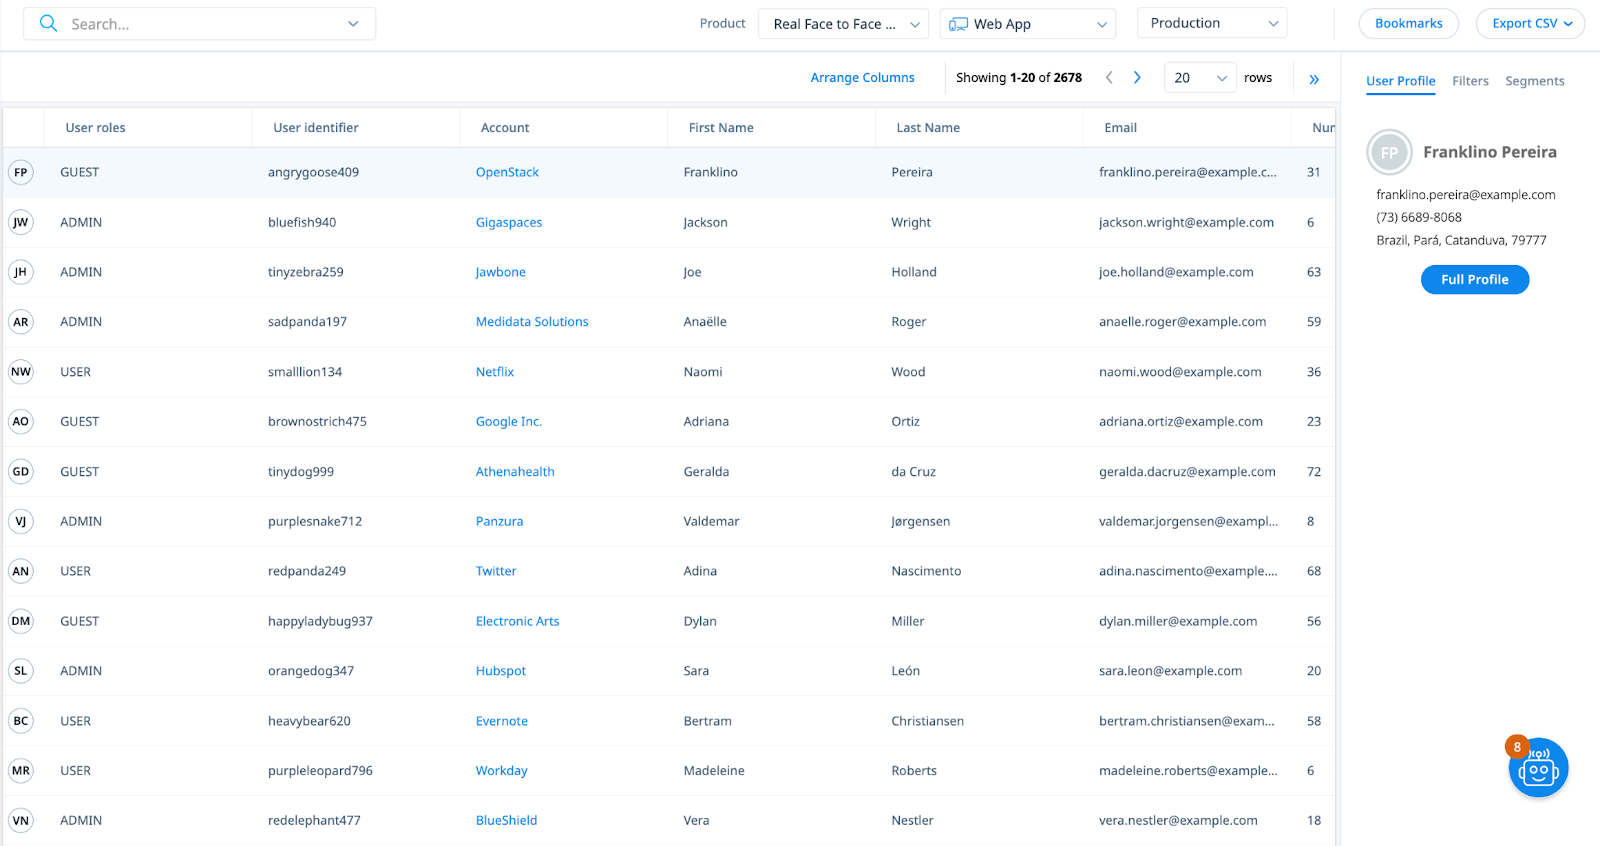Click last name Jørgensen

pos(921,521)
